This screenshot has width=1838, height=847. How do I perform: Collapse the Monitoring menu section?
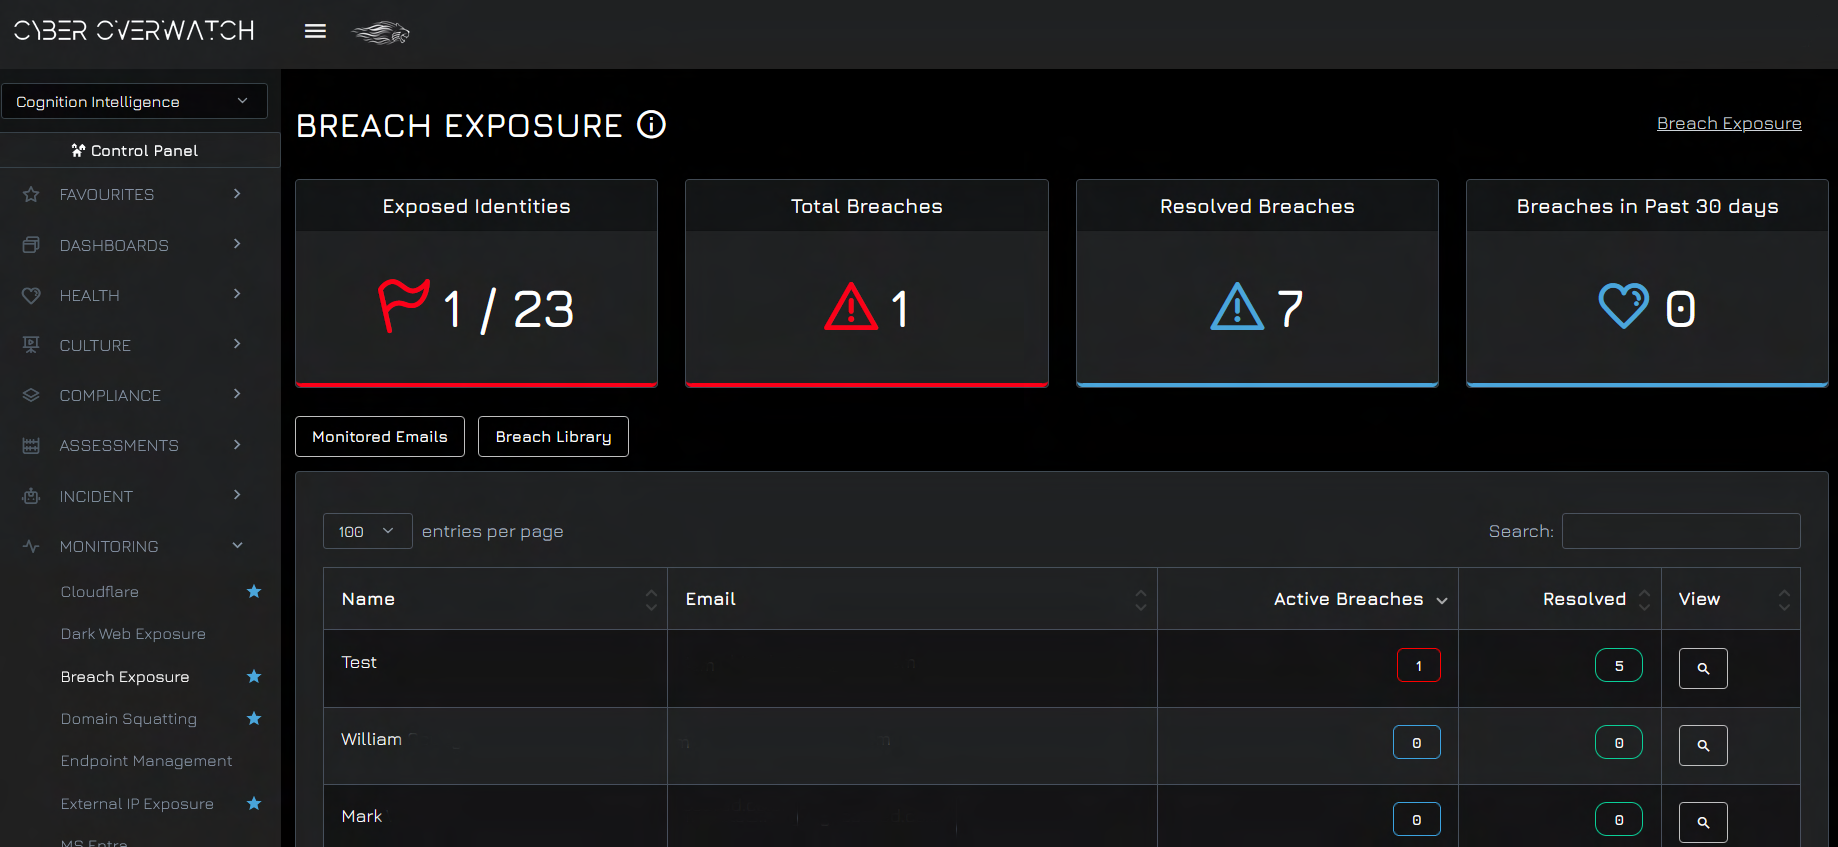[x=140, y=546]
